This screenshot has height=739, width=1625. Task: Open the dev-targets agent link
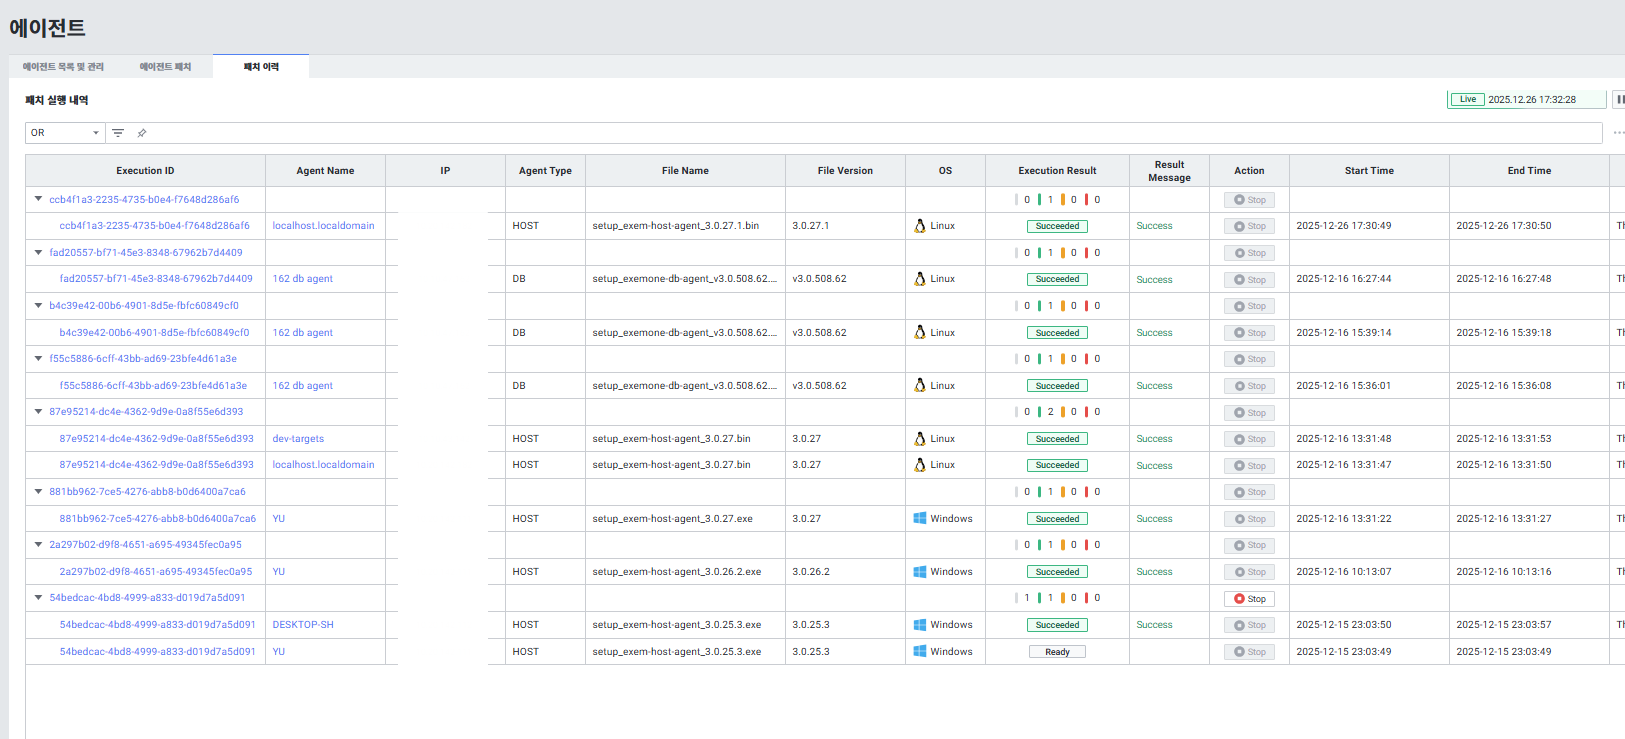tap(298, 439)
